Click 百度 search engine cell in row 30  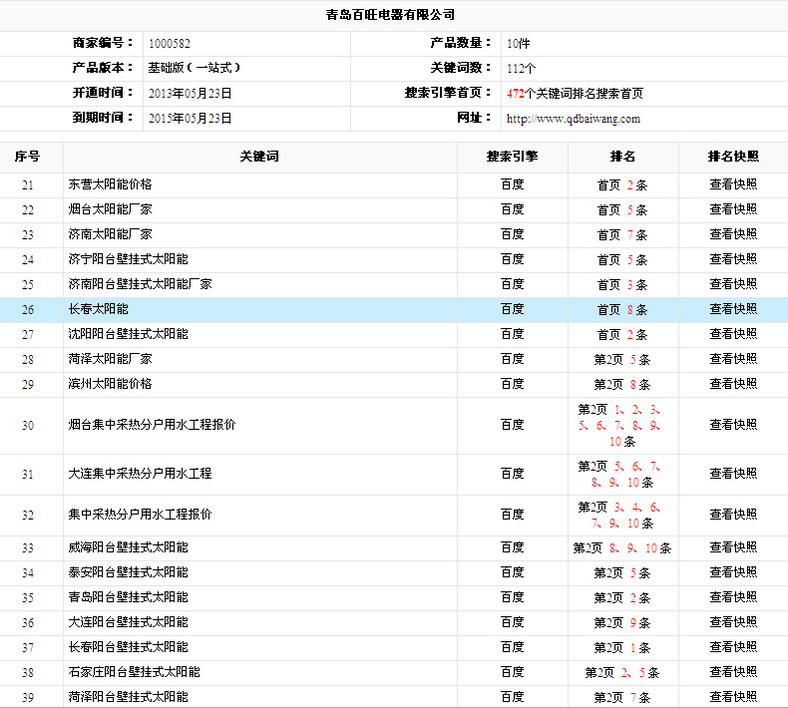(x=512, y=425)
